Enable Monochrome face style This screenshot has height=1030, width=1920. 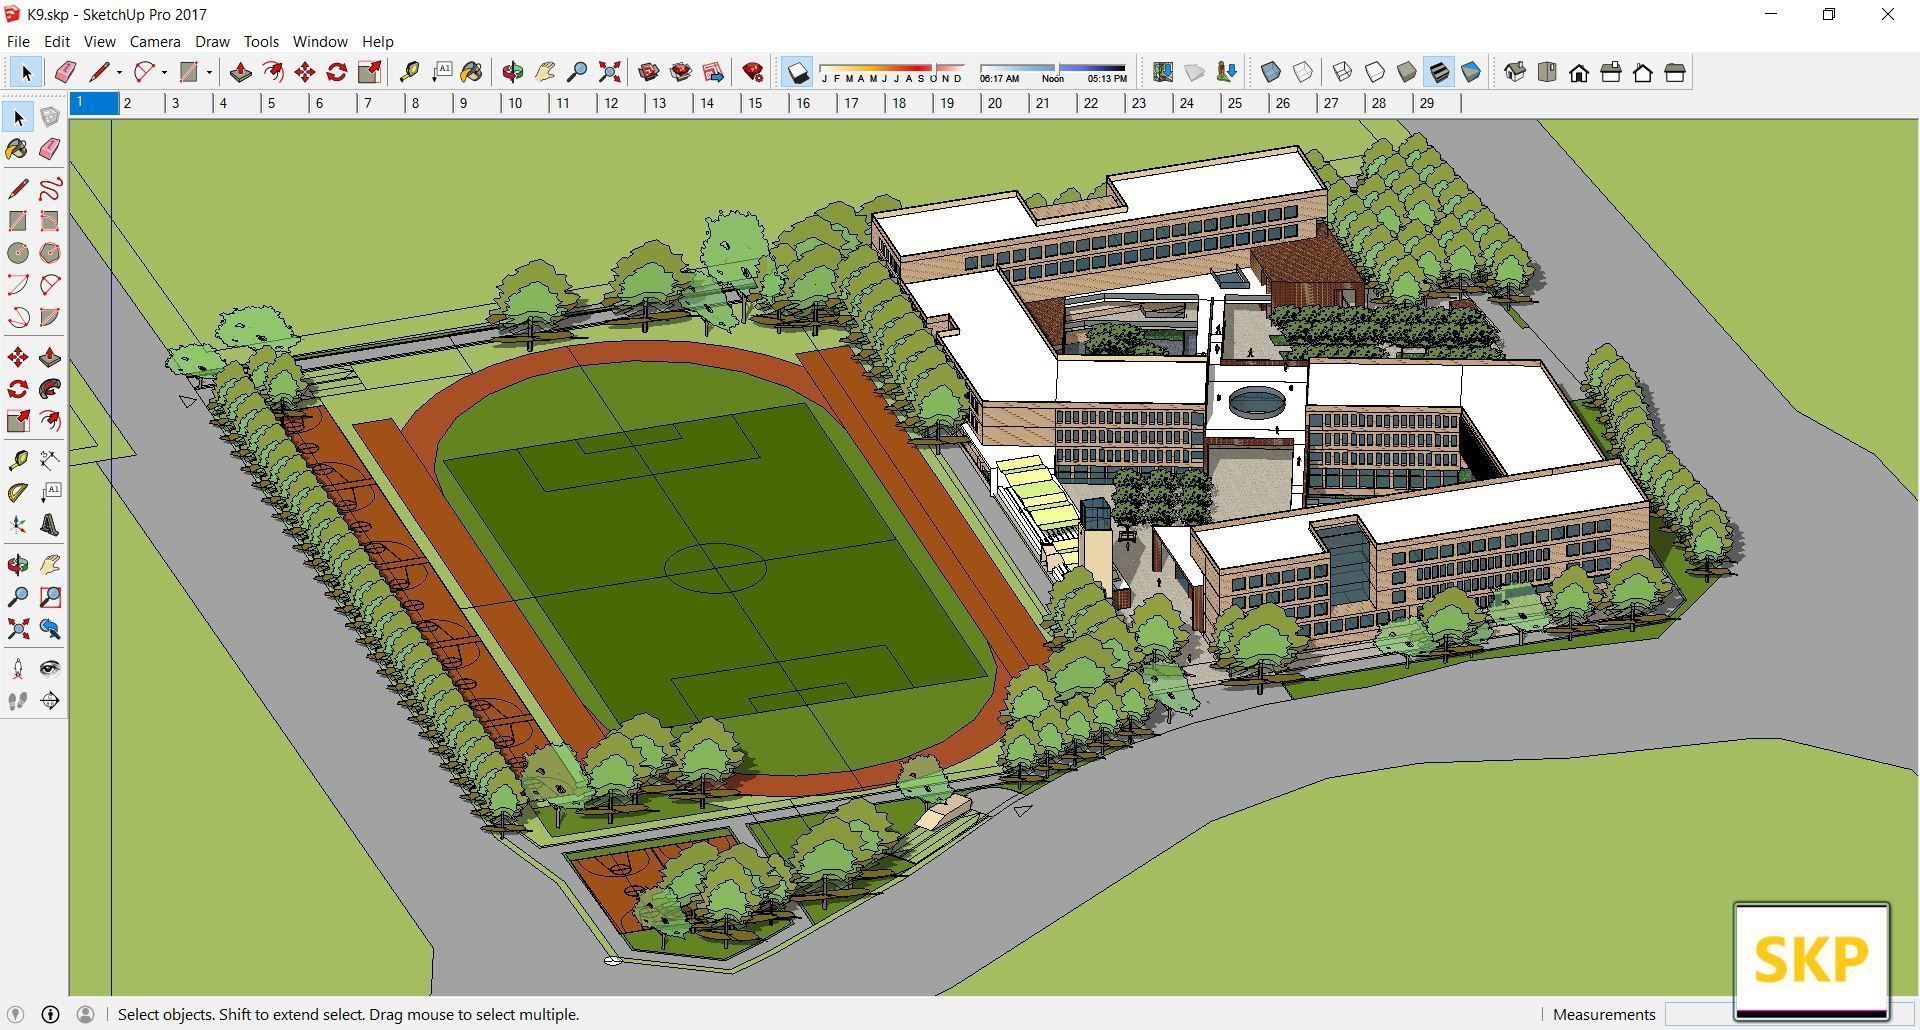(1471, 72)
